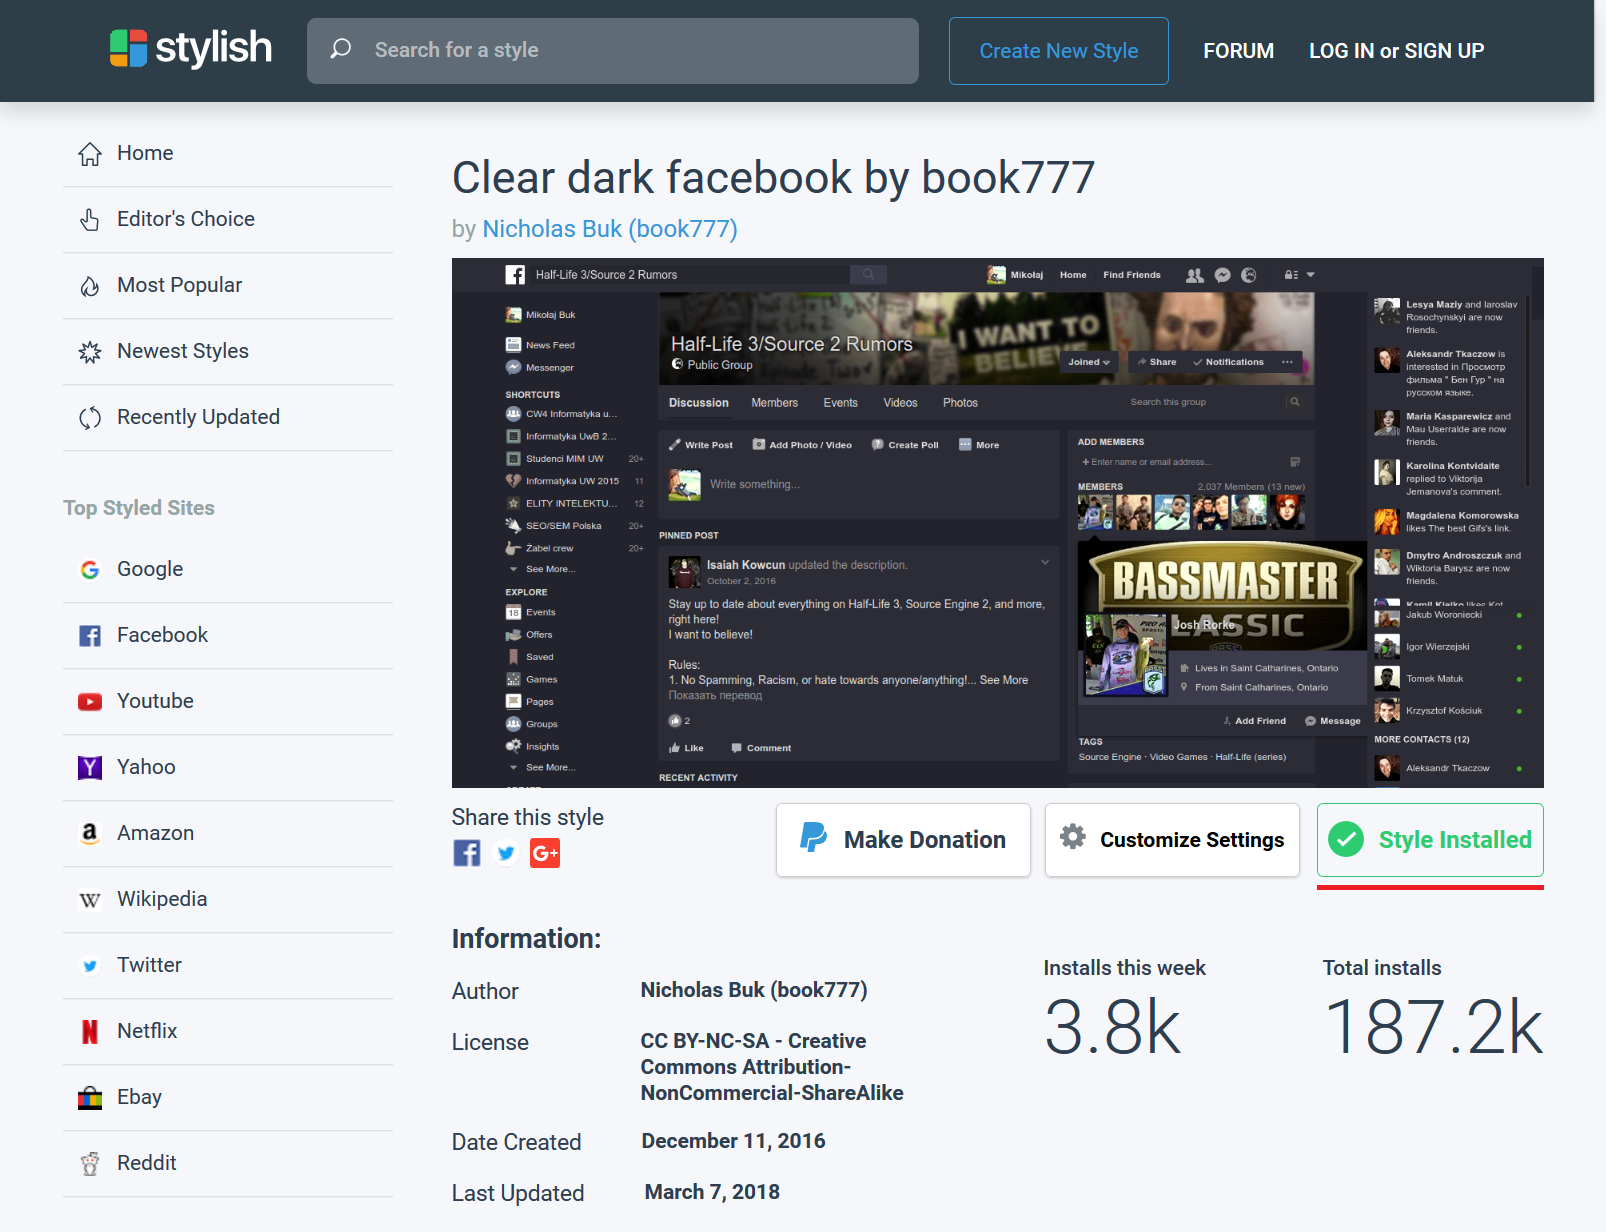This screenshot has height=1232, width=1606.
Task: Click the Most Popular flame icon
Action: pyautogui.click(x=90, y=286)
